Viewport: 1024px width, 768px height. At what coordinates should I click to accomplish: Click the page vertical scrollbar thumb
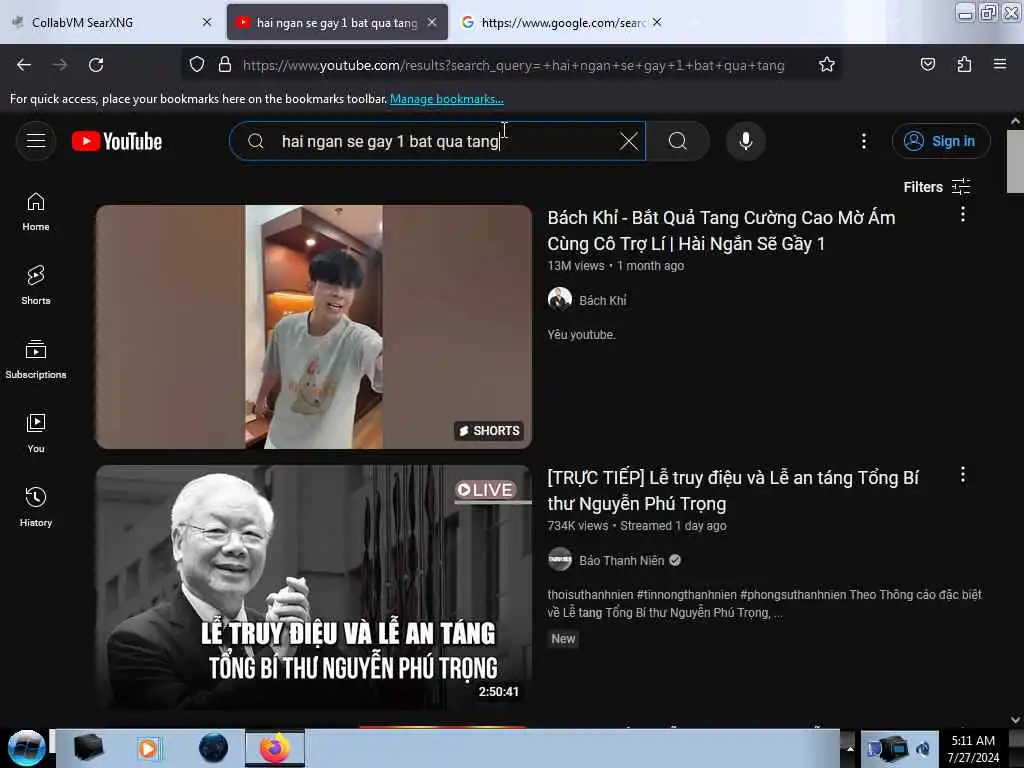1015,161
